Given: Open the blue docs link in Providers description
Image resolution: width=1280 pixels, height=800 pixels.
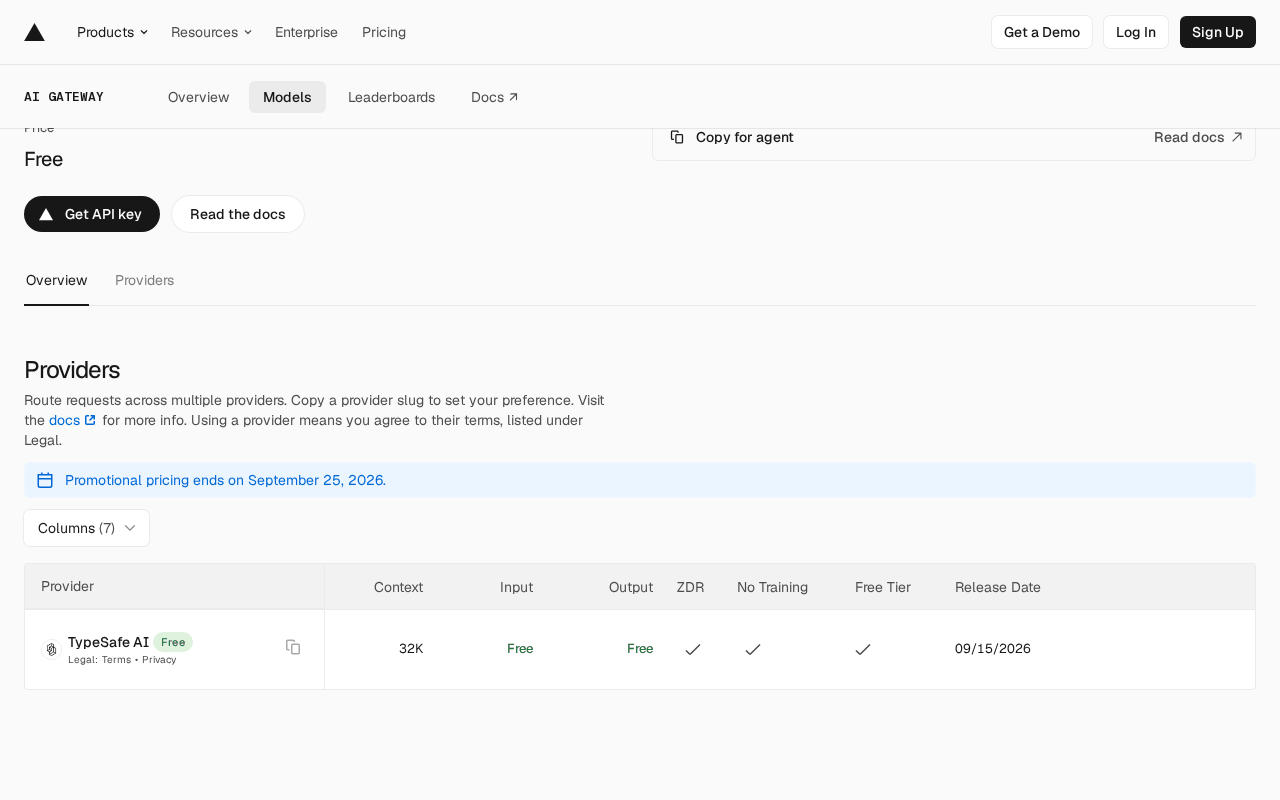Looking at the screenshot, I should [73, 420].
